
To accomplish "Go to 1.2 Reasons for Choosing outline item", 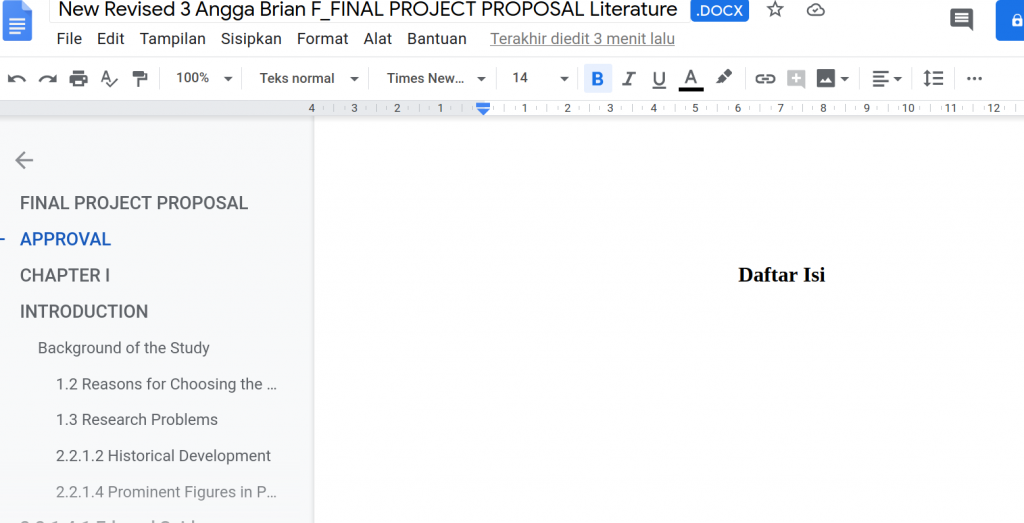I will pos(167,384).
